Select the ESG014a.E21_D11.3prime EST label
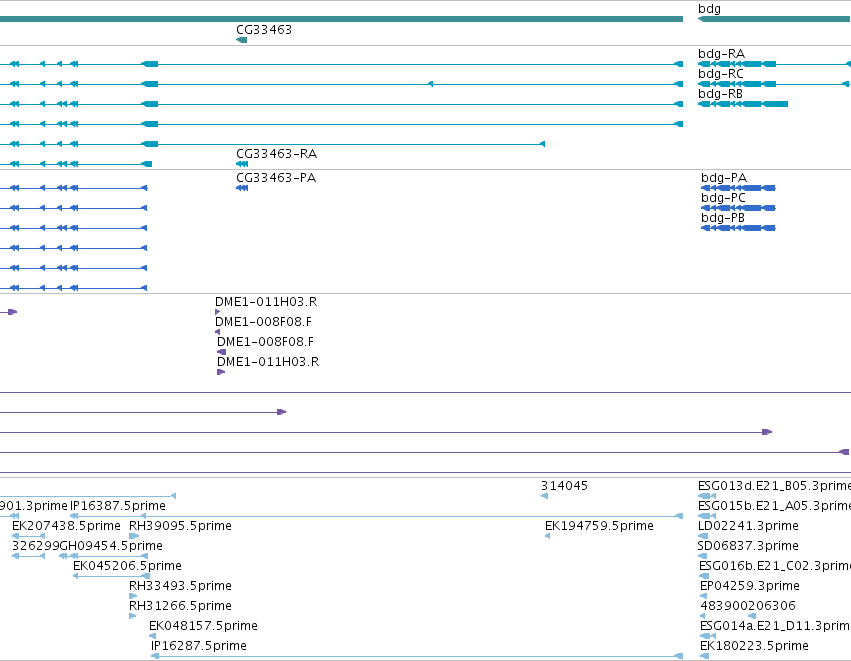The height and width of the screenshot is (661, 851). pyautogui.click(x=776, y=626)
